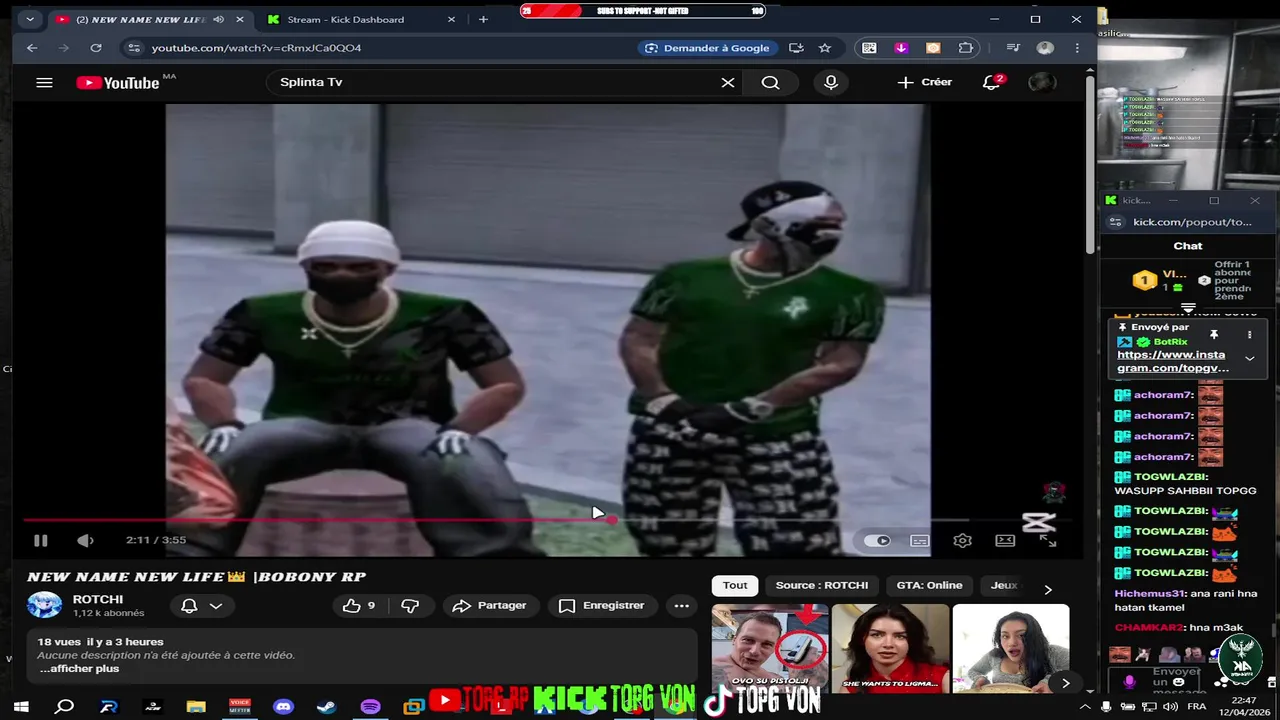The height and width of the screenshot is (720, 1280).
Task: Open the pinned message options in Kick chat
Action: 1249,336
